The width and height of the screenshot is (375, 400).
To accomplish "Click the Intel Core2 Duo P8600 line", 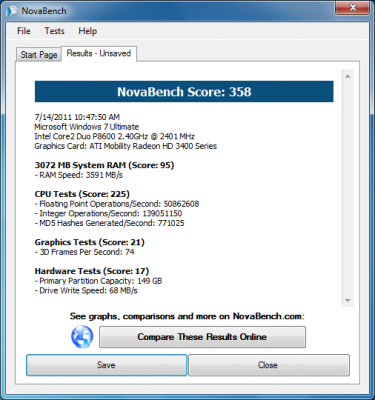I will coord(114,136).
